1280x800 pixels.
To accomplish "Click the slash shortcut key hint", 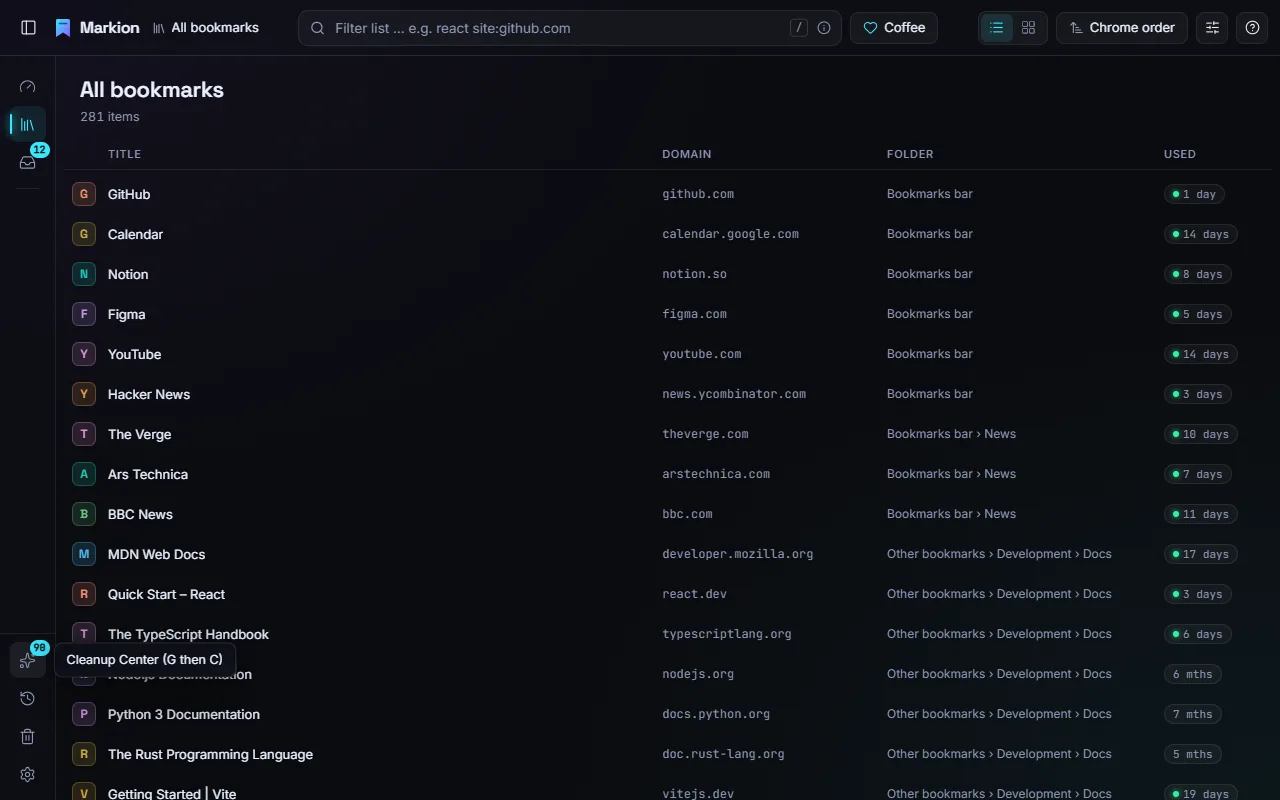I will (799, 28).
